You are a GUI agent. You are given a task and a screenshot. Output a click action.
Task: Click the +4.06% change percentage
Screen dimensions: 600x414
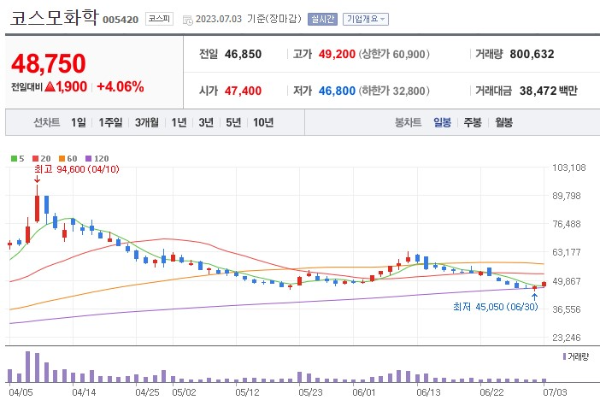tap(121, 87)
